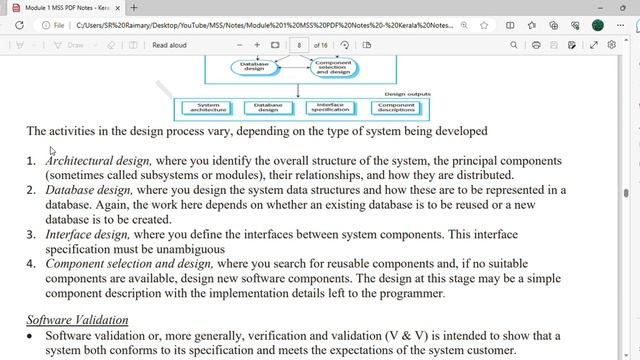Search within the PDF

point(514,45)
